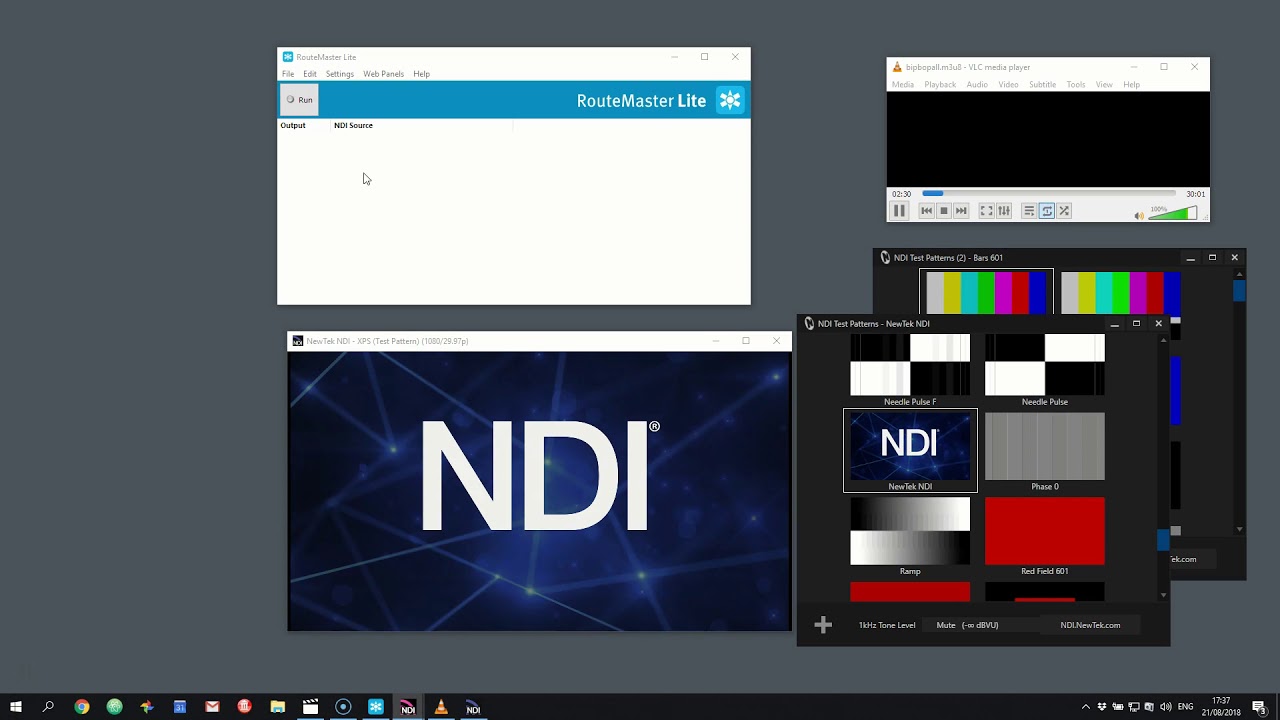Screen dimensions: 1280x720
Task: Open Google Chrome from the taskbar
Action: point(82,707)
